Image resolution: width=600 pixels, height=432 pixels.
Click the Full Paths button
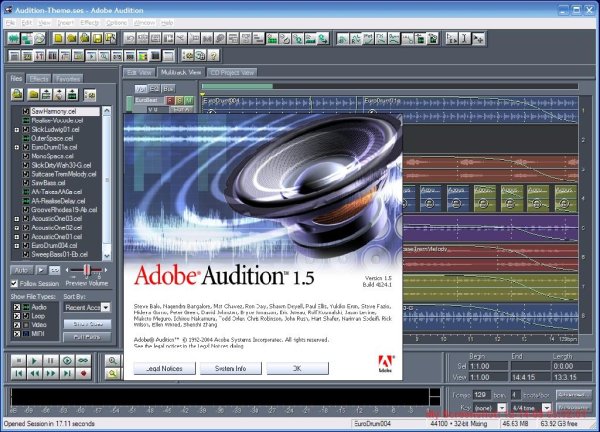87,337
